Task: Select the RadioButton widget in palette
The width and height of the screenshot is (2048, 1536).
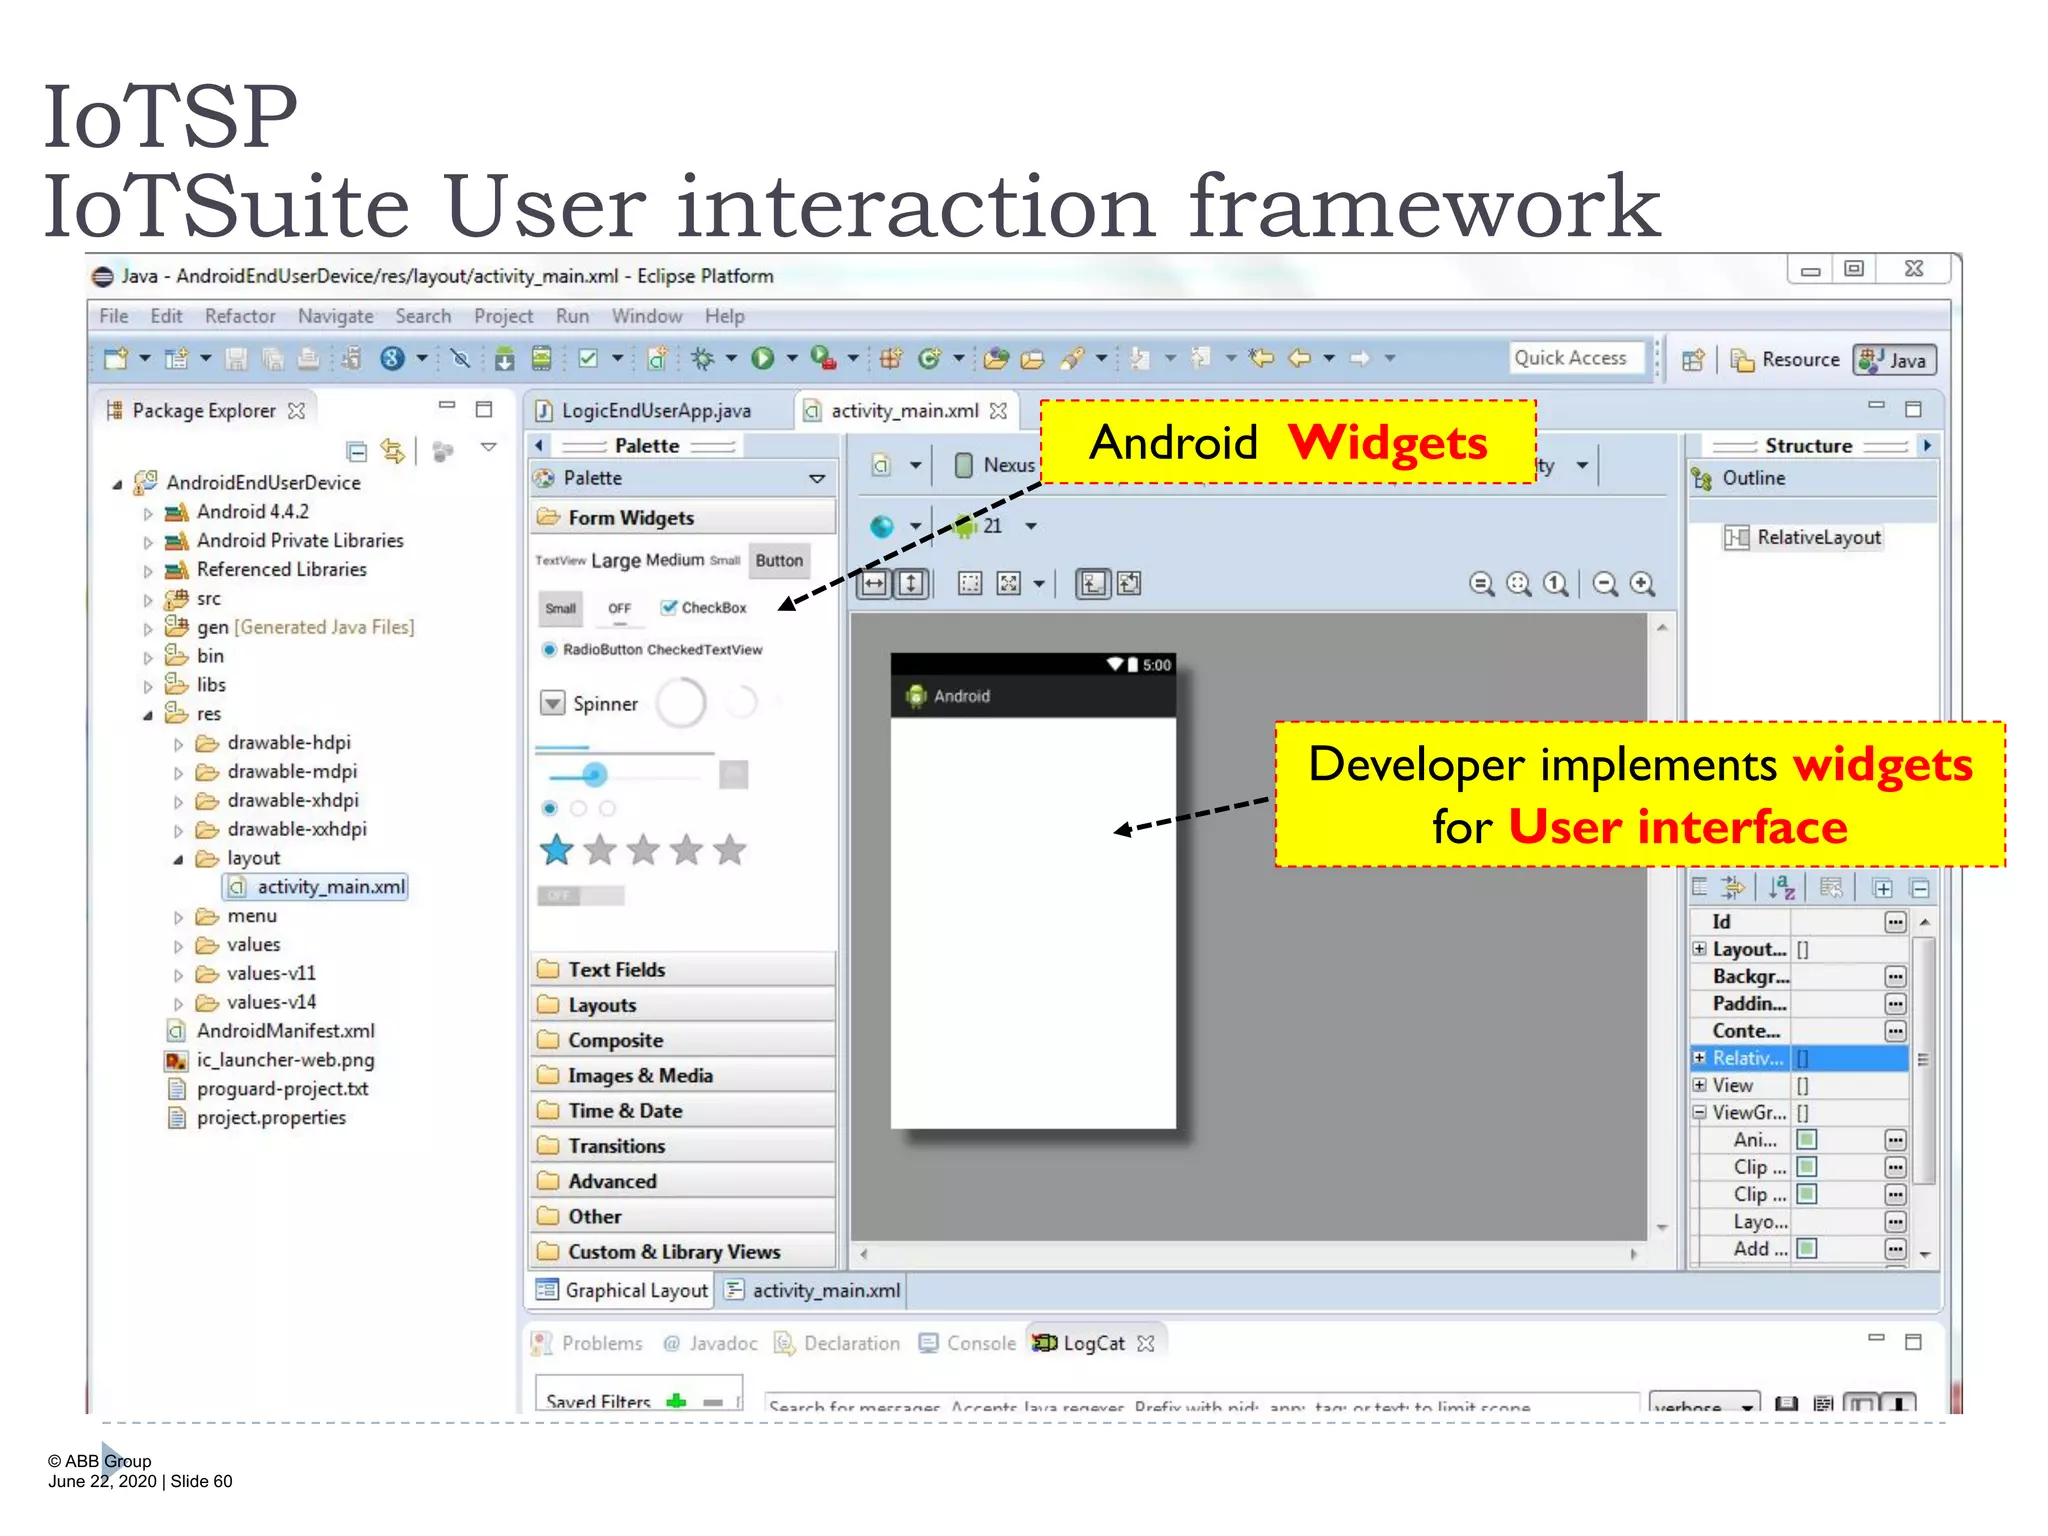Action: point(592,650)
